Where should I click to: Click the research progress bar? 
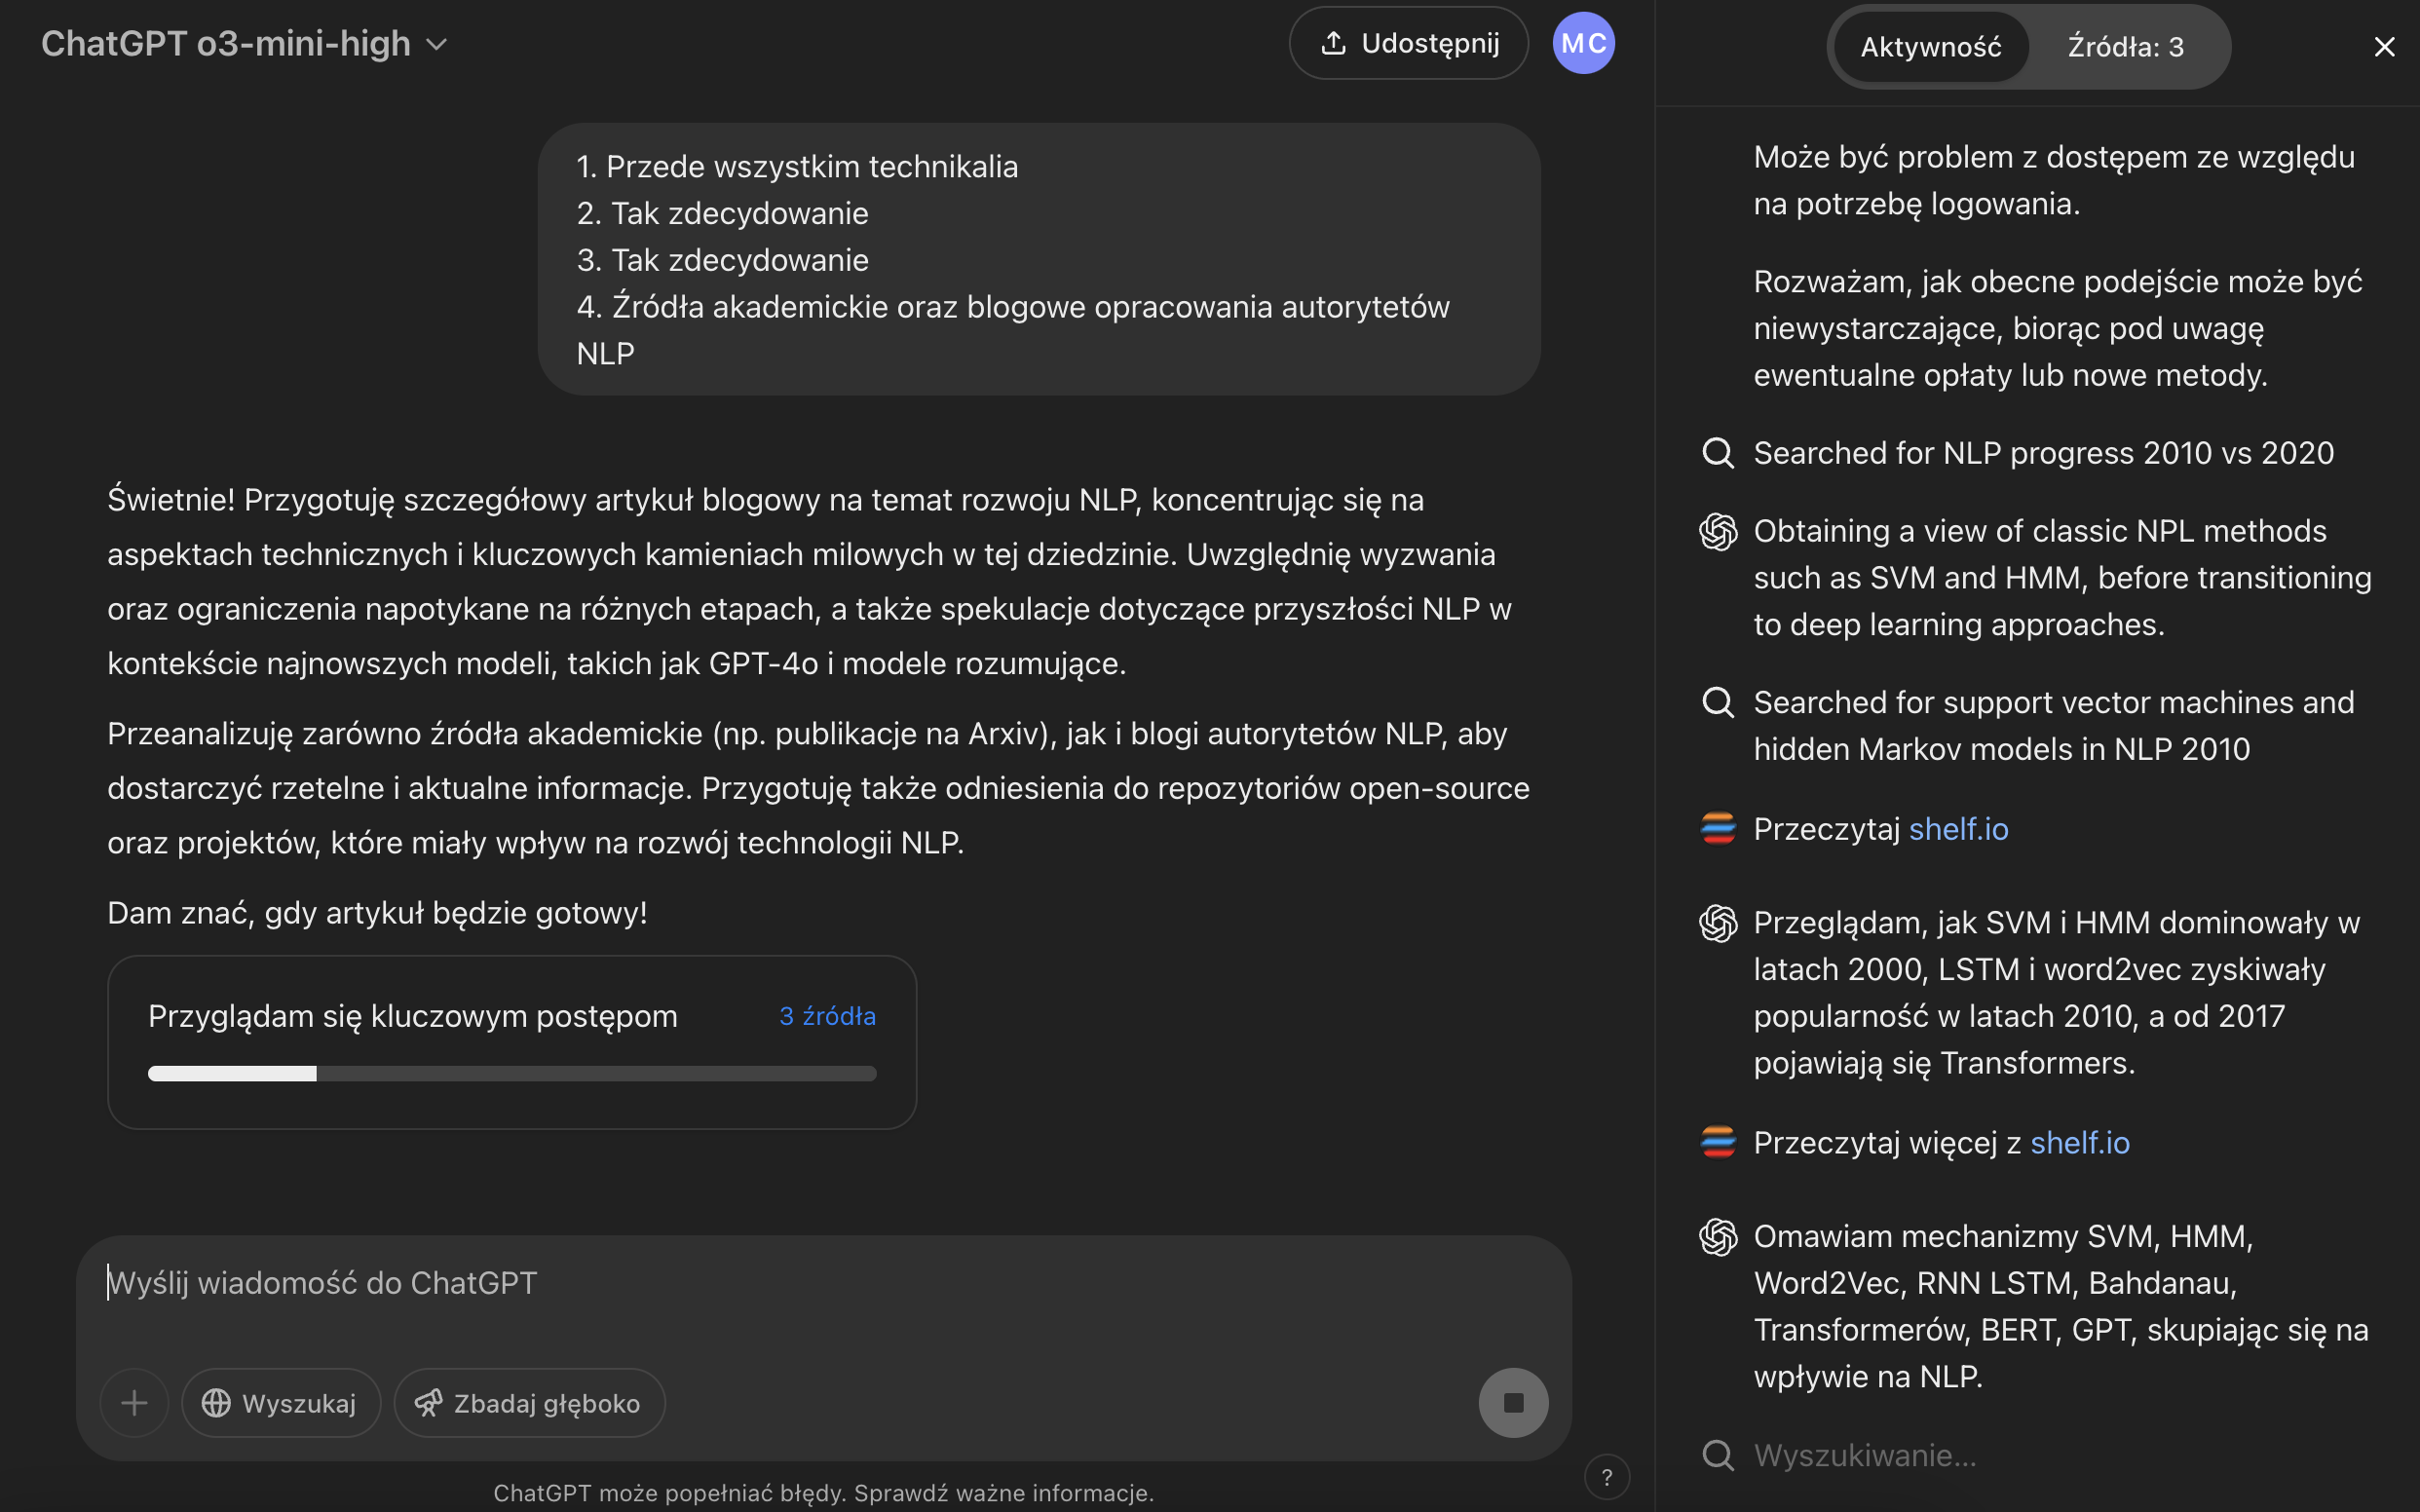(x=512, y=1072)
